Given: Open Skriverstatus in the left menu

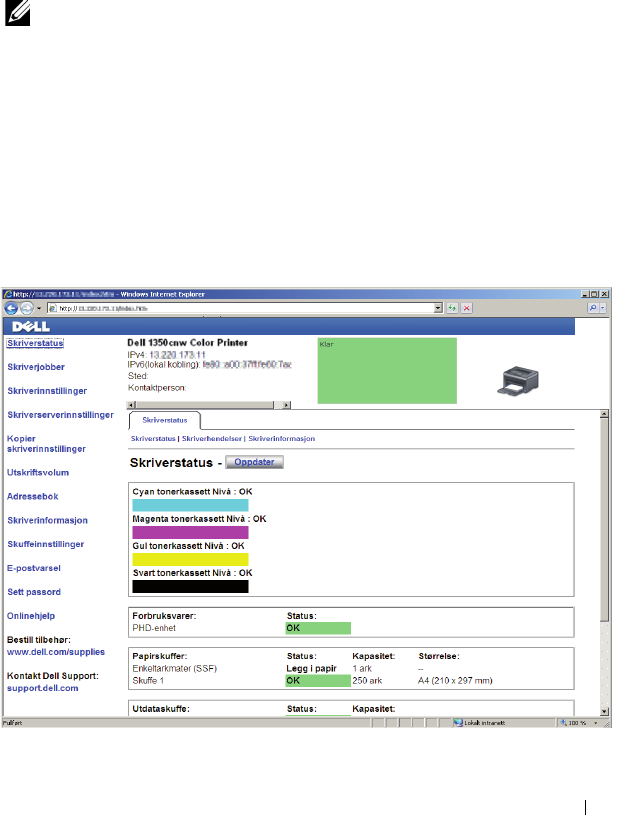Looking at the screenshot, I should click(x=35, y=343).
